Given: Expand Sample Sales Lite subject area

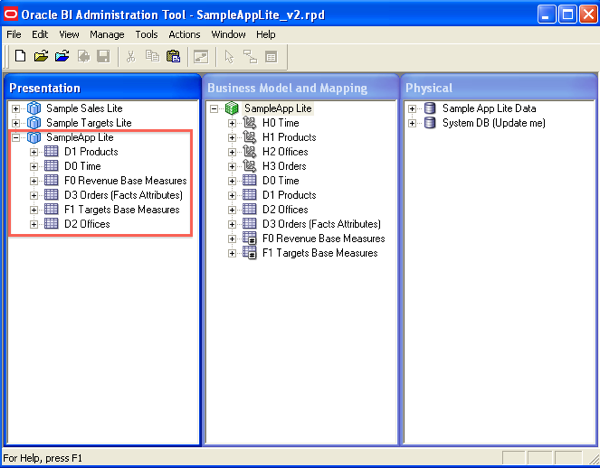Looking at the screenshot, I should 16,109.
